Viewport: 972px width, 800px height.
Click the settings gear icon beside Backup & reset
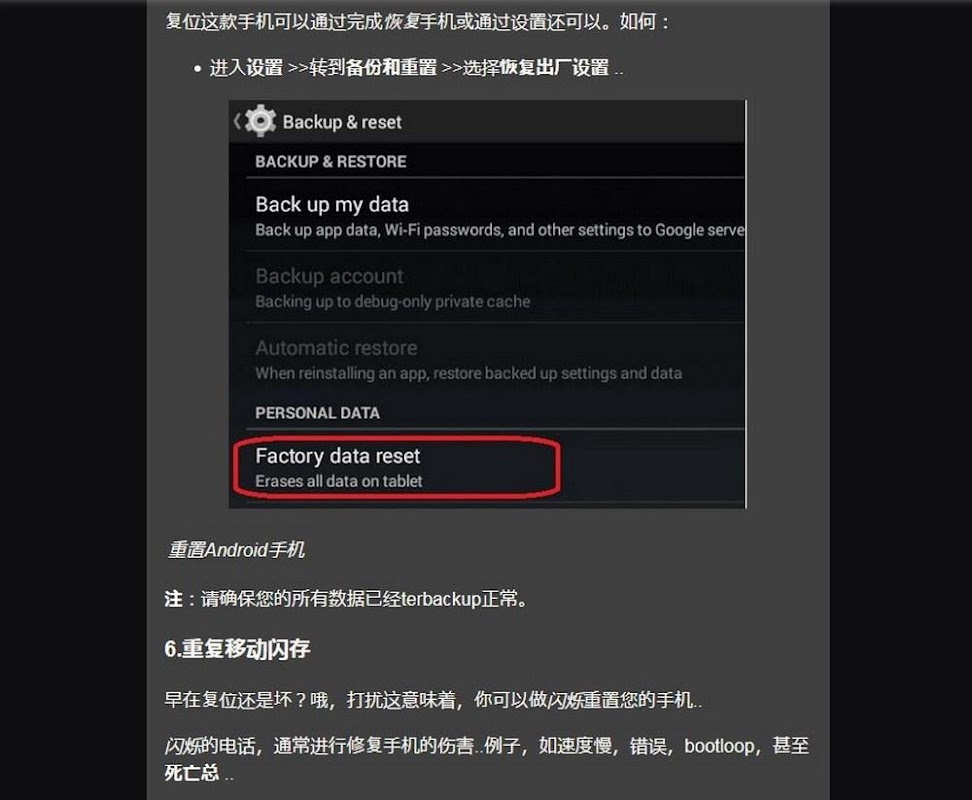[260, 121]
